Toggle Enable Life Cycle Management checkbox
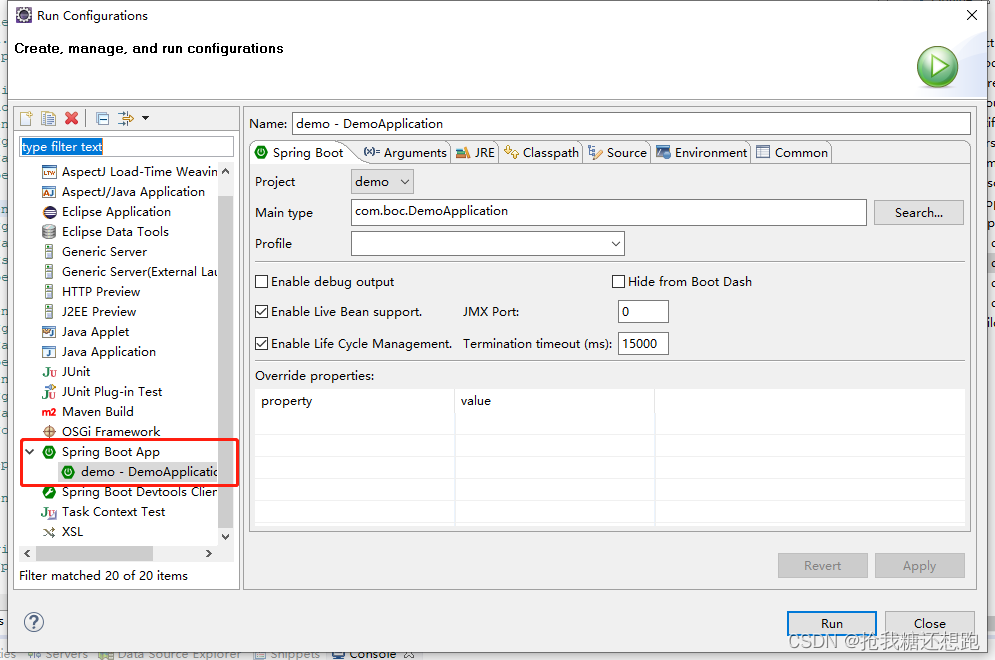This screenshot has width=995, height=660. click(261, 343)
